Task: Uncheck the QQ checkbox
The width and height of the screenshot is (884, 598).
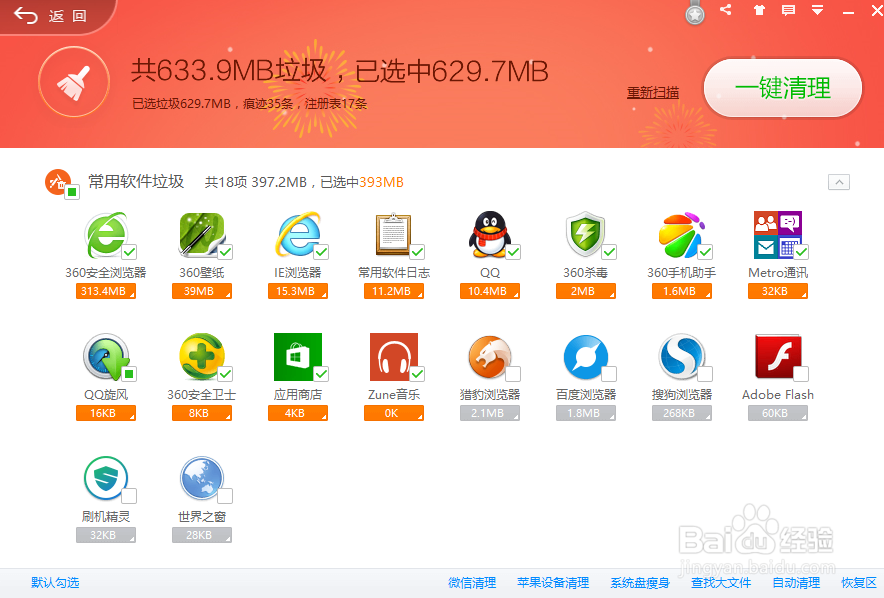Action: point(513,252)
